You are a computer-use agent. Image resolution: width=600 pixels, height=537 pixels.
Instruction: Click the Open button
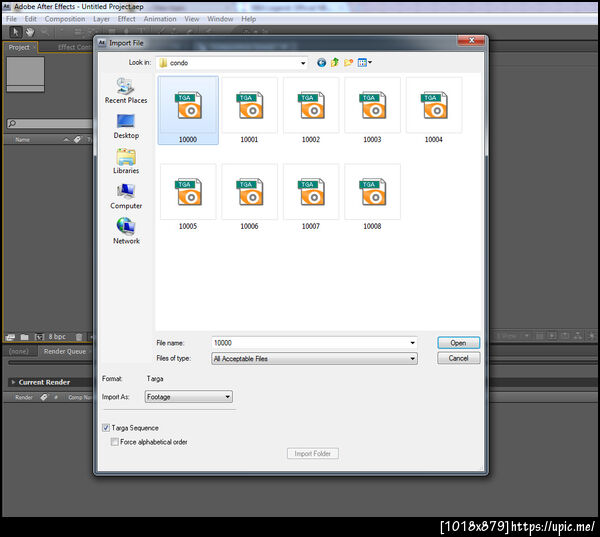pyautogui.click(x=458, y=343)
